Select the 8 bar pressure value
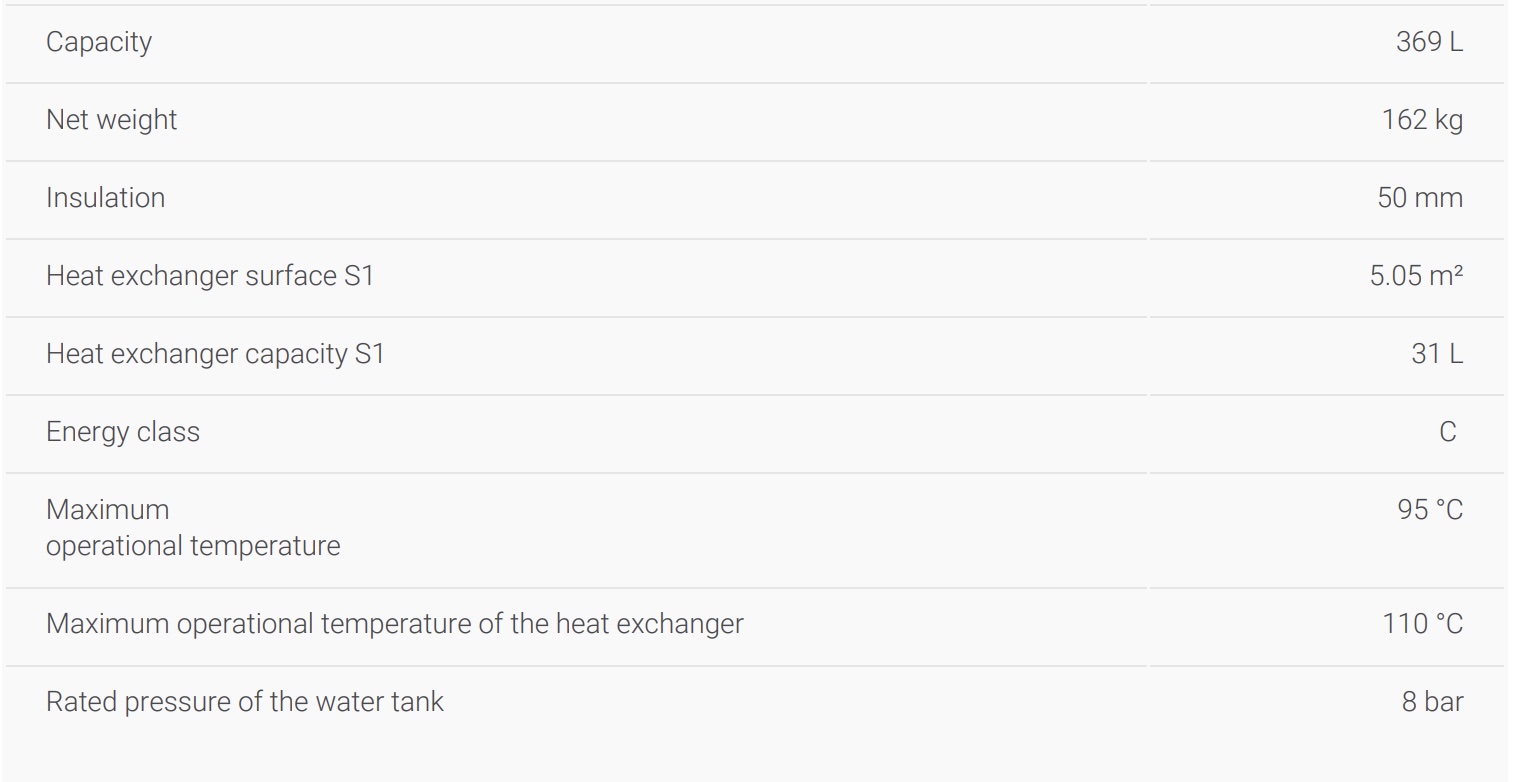The height and width of the screenshot is (782, 1534). (x=1432, y=702)
